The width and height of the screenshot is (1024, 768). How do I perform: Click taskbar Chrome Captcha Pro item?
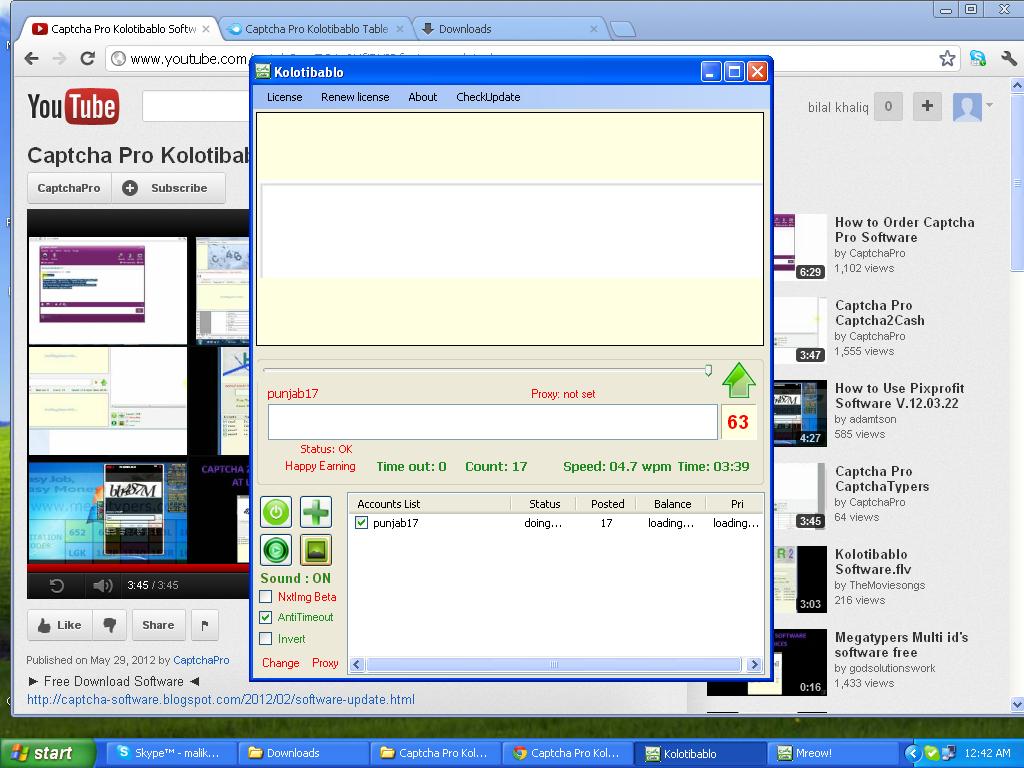pyautogui.click(x=567, y=753)
